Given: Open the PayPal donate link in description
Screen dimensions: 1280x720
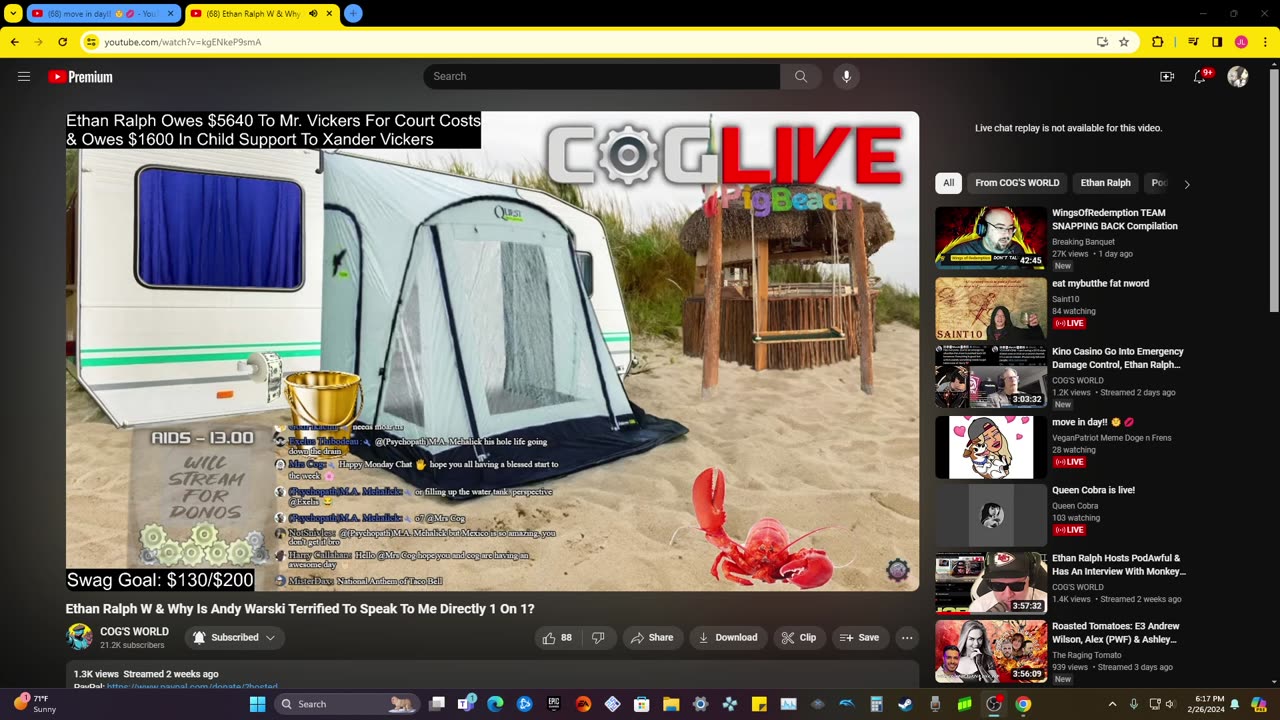Looking at the screenshot, I should [192, 687].
